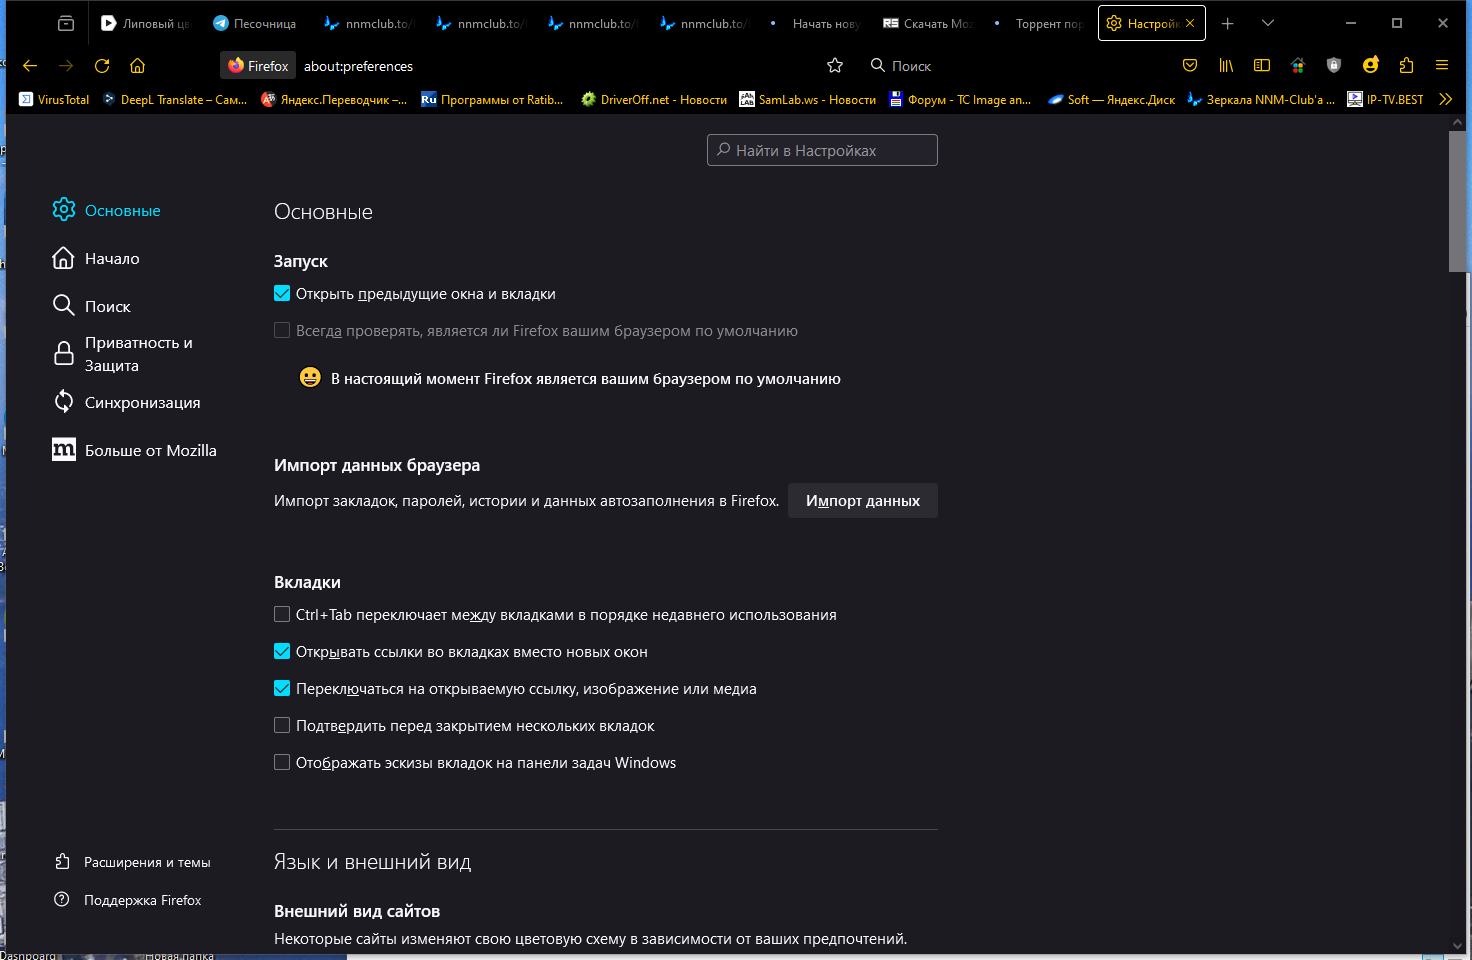Open the Extensions puzzle icon
Viewport: 1472px width, 960px height.
pyautogui.click(x=1406, y=65)
